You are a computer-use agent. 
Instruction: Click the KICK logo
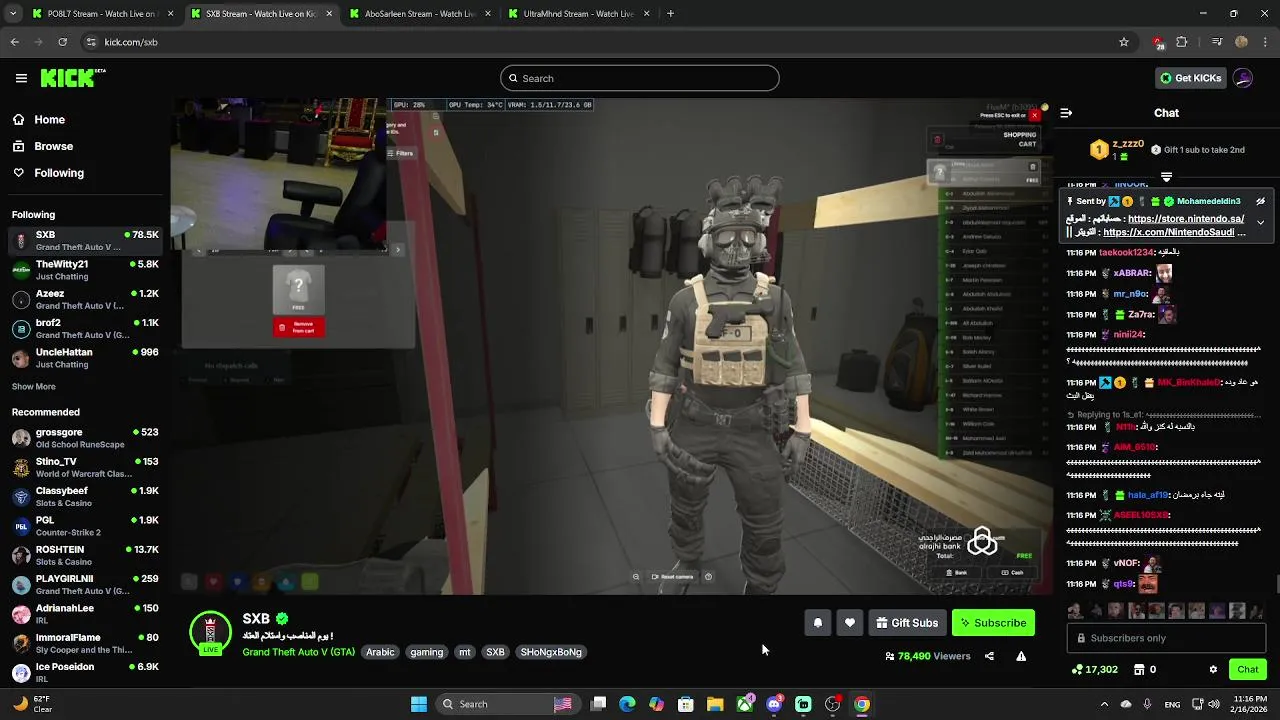pyautogui.click(x=73, y=78)
